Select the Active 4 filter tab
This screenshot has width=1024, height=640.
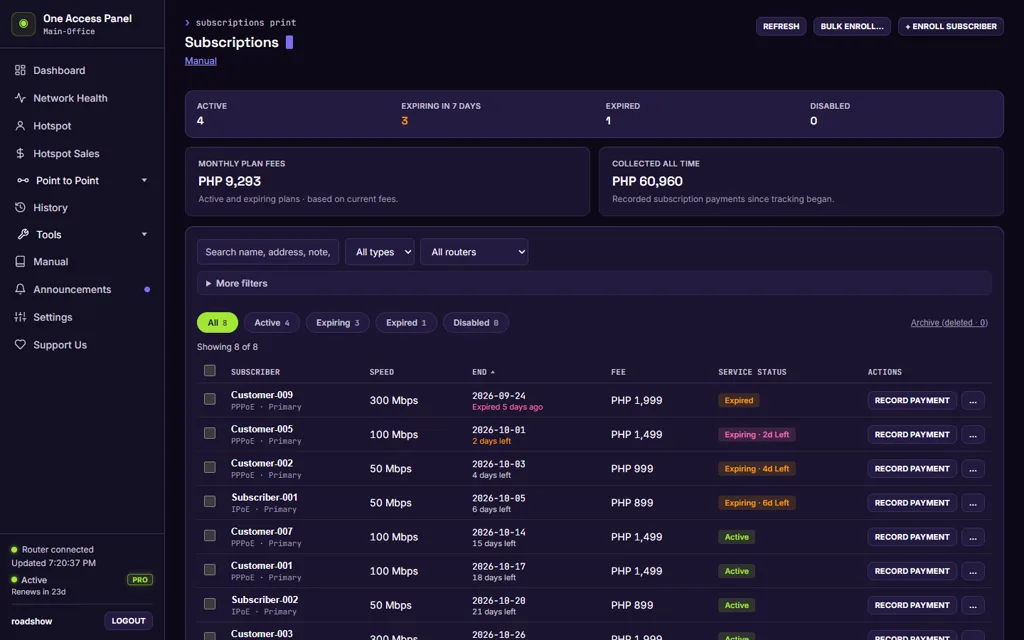tap(272, 323)
